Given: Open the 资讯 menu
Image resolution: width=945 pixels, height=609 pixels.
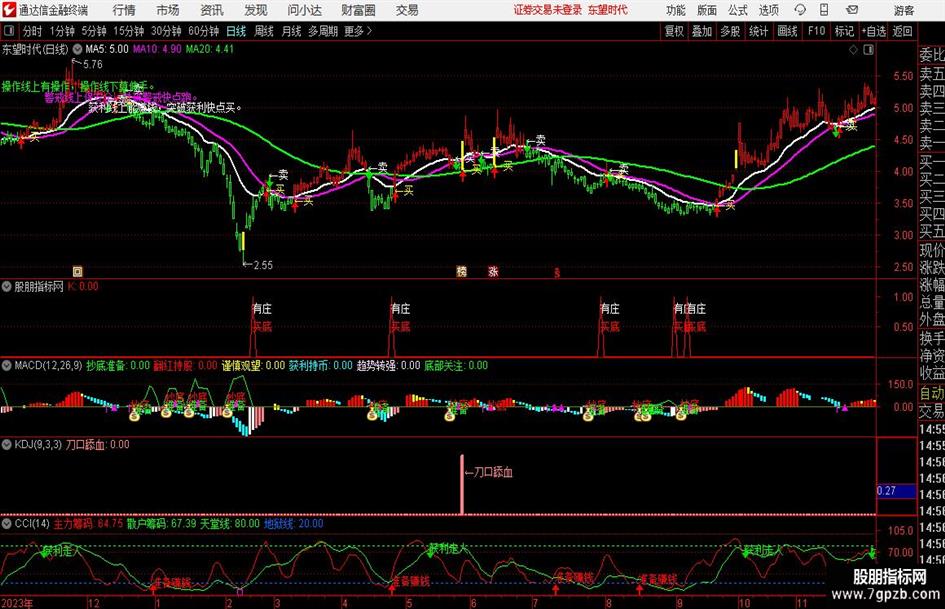Looking at the screenshot, I should point(212,10).
